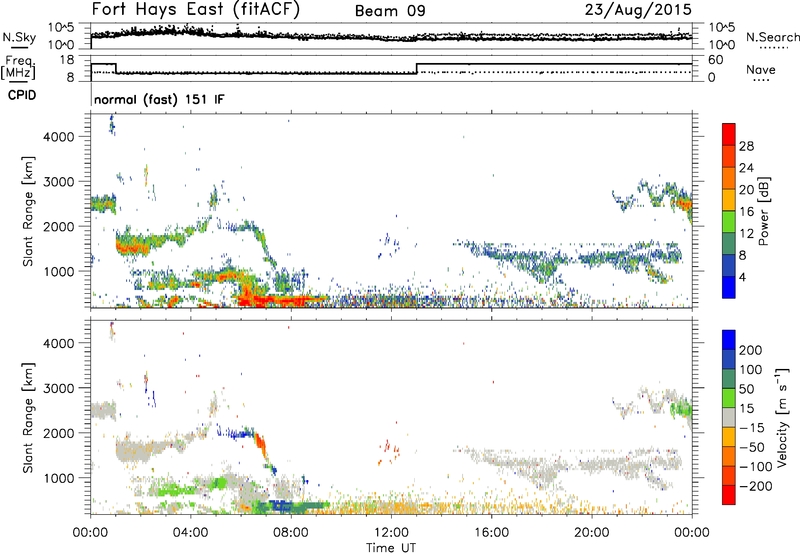800x554 pixels.
Task: Click the 'Power [dB]' colorbar label
Action: [763, 211]
